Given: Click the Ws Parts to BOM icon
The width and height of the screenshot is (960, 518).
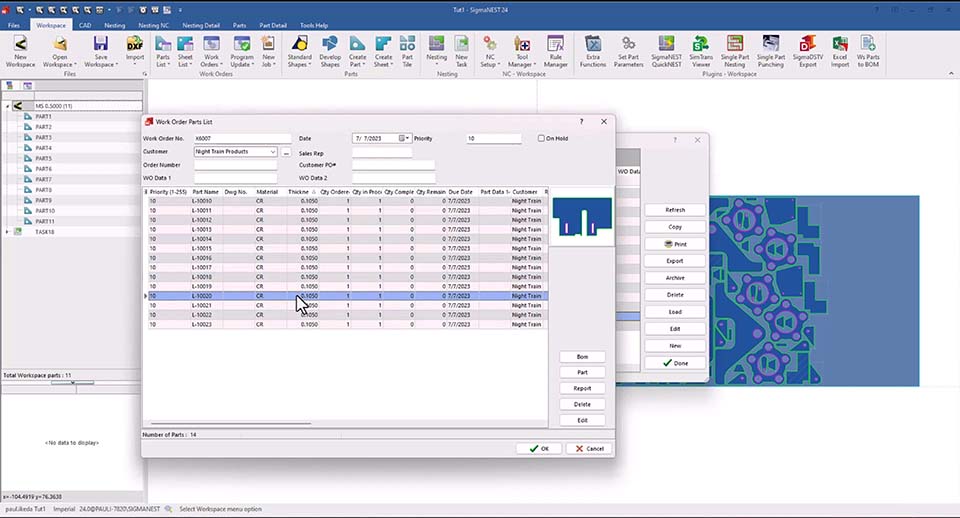Looking at the screenshot, I should pos(868,51).
